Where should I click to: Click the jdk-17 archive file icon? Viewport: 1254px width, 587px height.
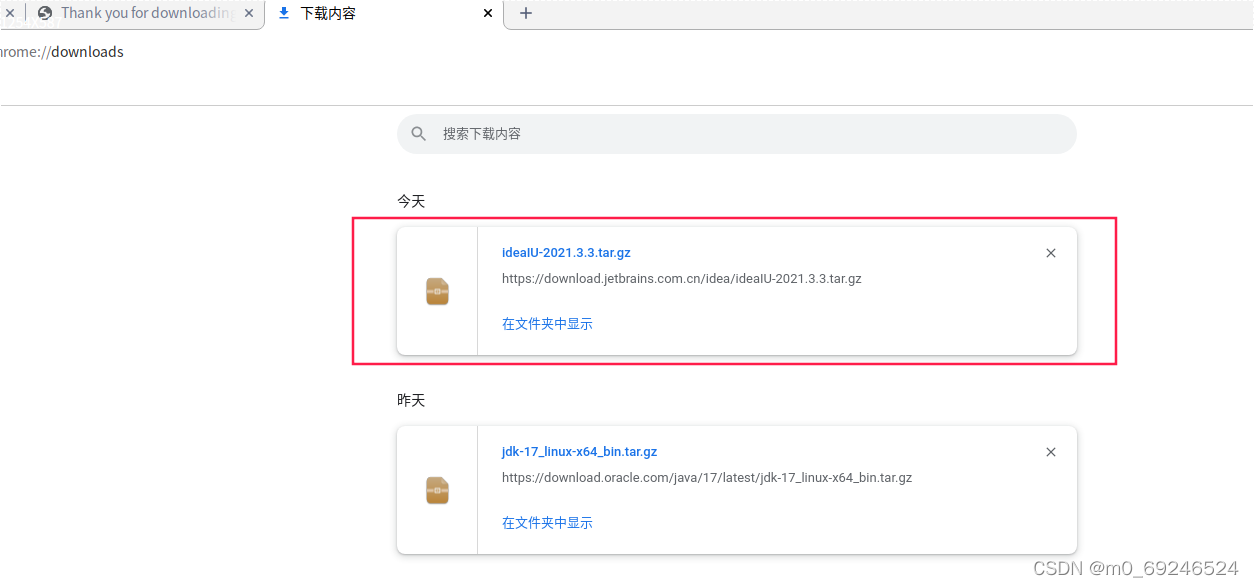point(437,490)
